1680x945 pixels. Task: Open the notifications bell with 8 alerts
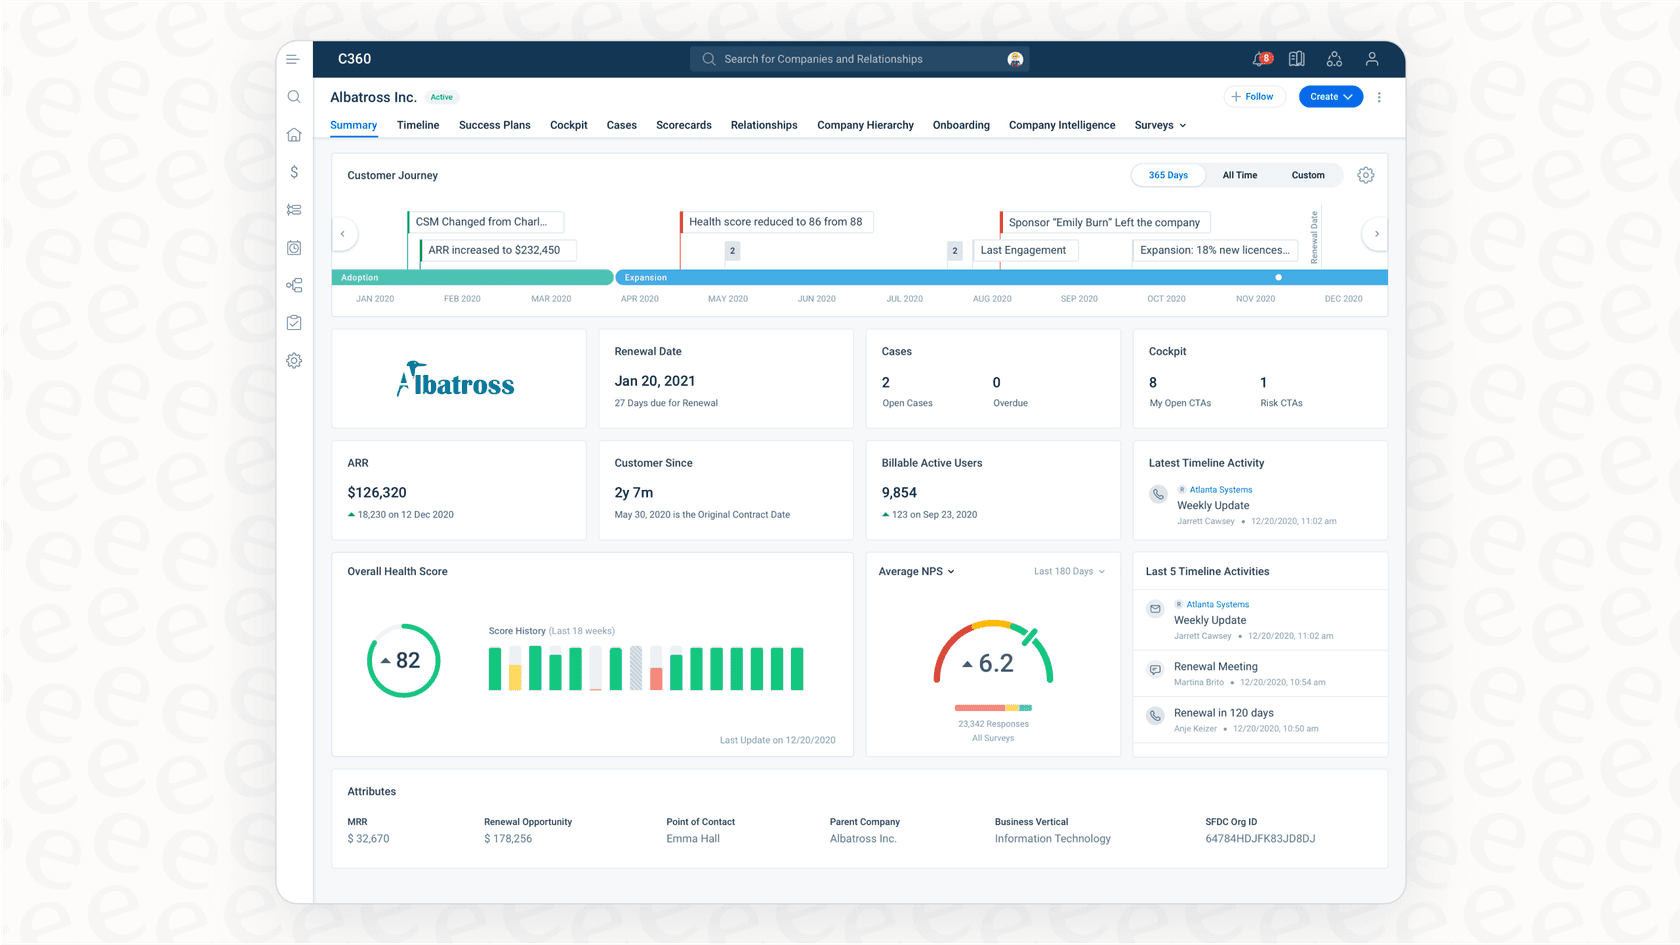[1258, 59]
